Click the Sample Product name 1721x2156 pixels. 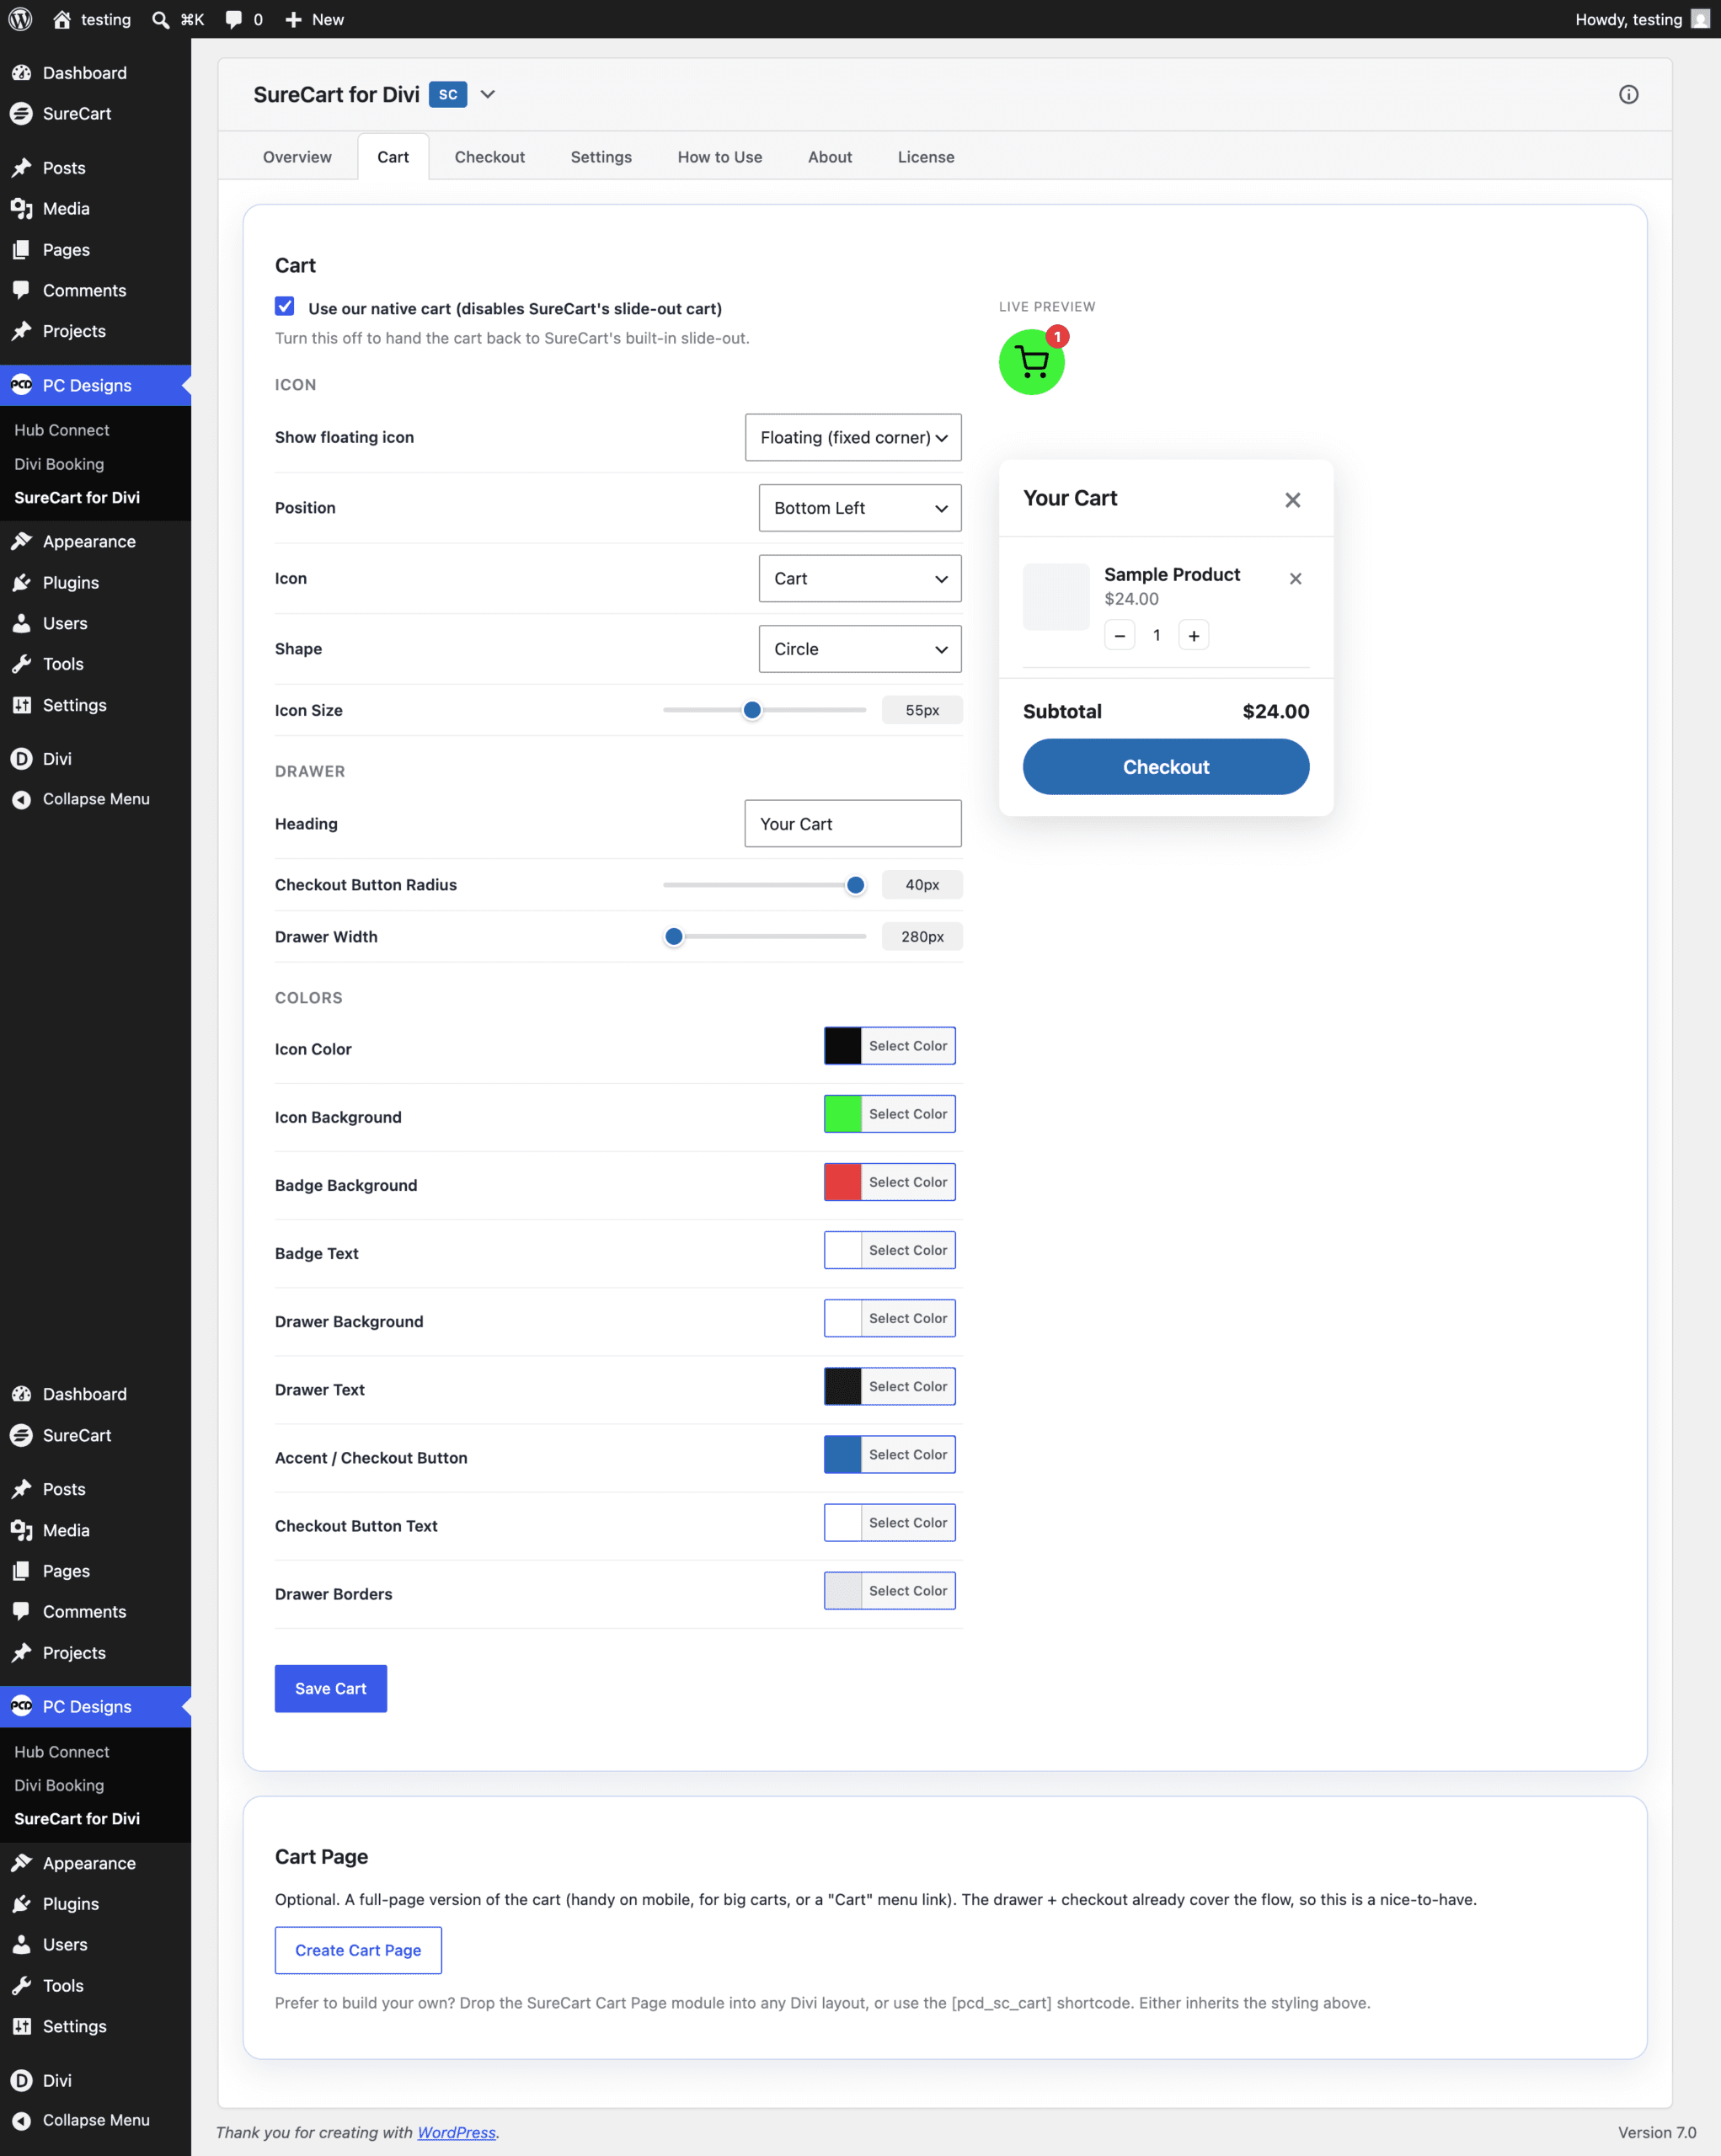tap(1172, 574)
